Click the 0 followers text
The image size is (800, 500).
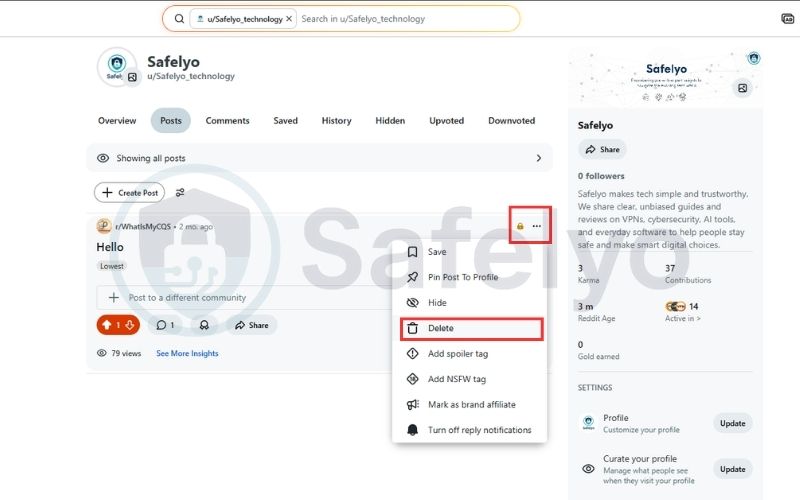click(601, 176)
